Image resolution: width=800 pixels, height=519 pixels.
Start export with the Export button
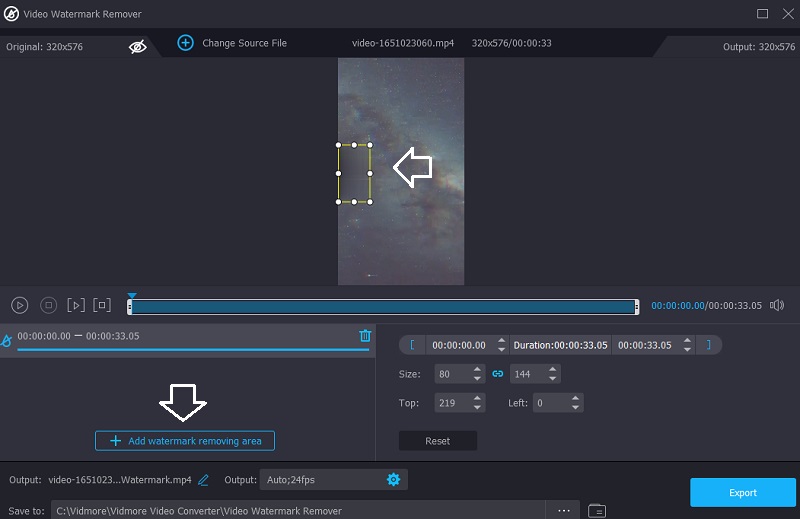(x=742, y=492)
